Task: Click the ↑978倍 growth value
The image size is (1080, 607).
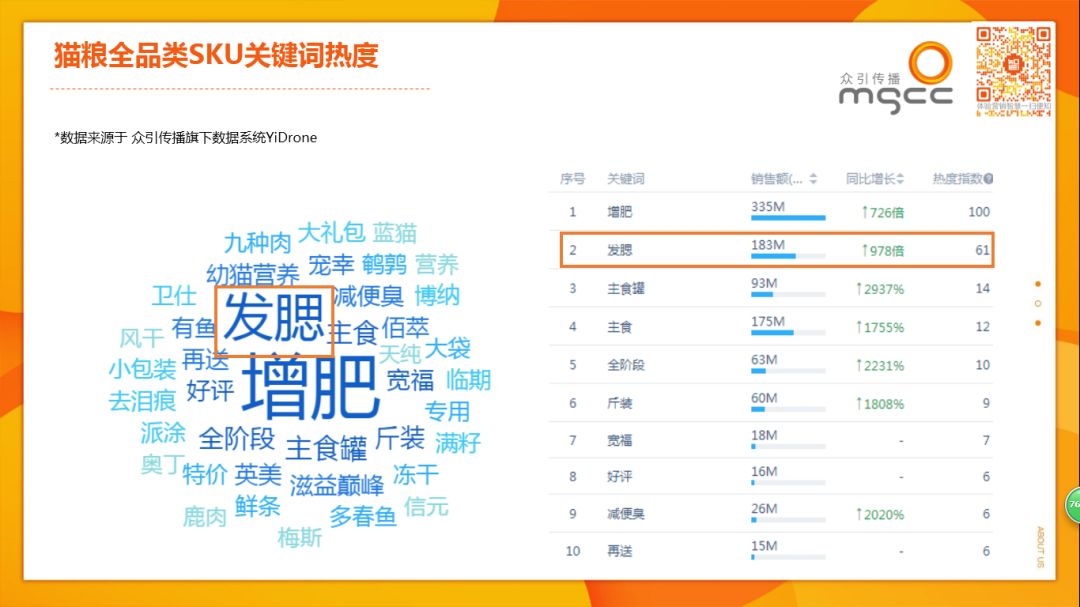Action: tap(882, 251)
